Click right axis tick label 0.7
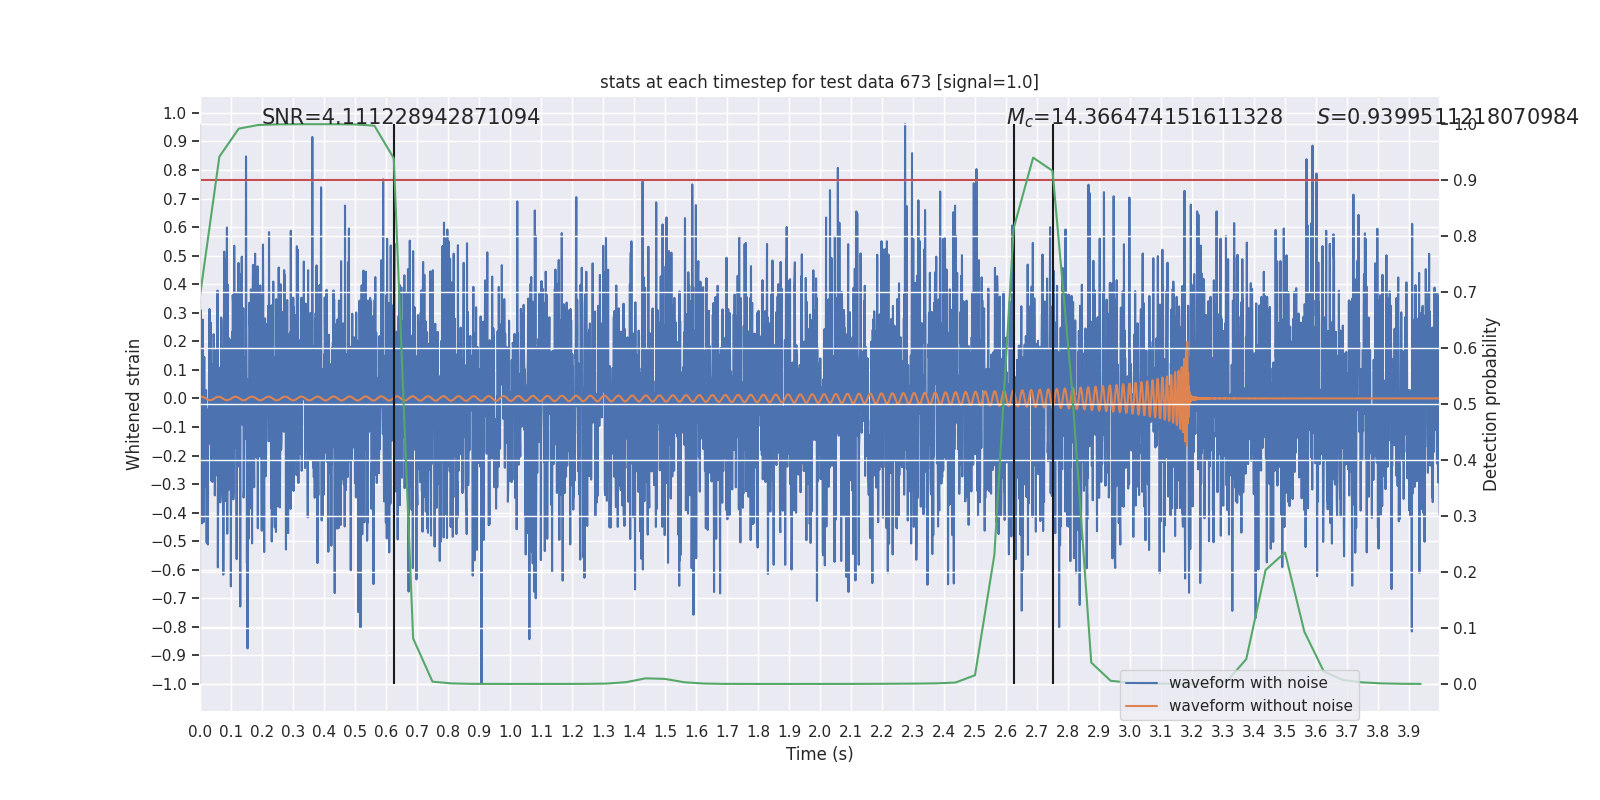The height and width of the screenshot is (800, 1600). (x=1465, y=292)
